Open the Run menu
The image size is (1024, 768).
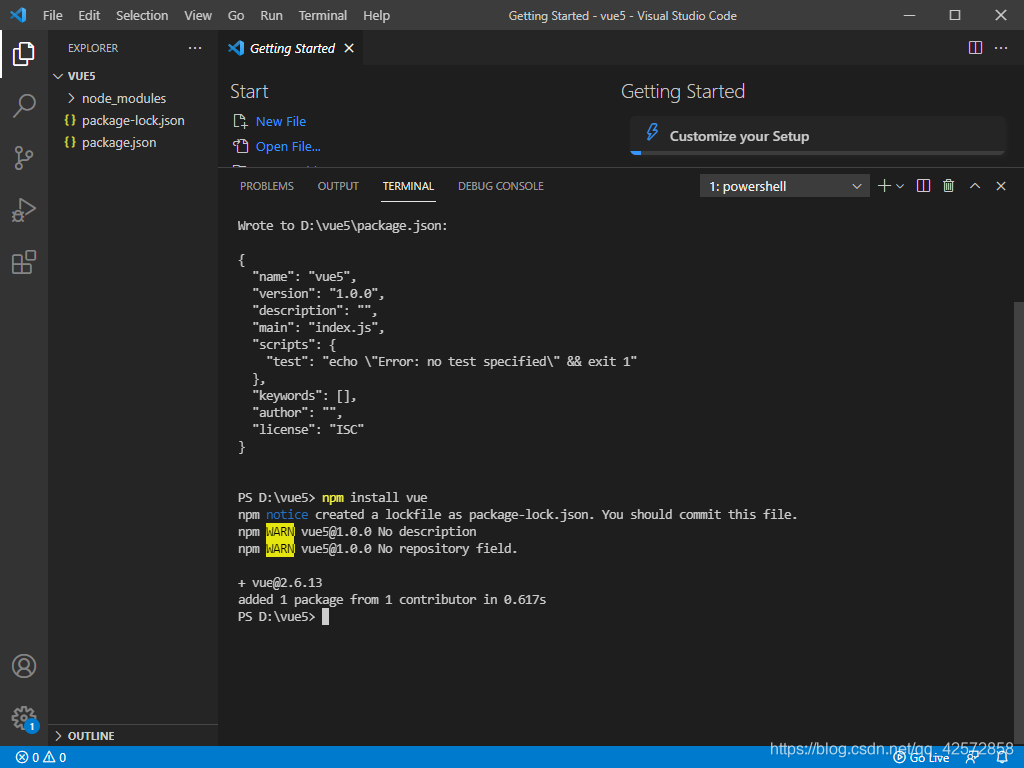click(271, 16)
